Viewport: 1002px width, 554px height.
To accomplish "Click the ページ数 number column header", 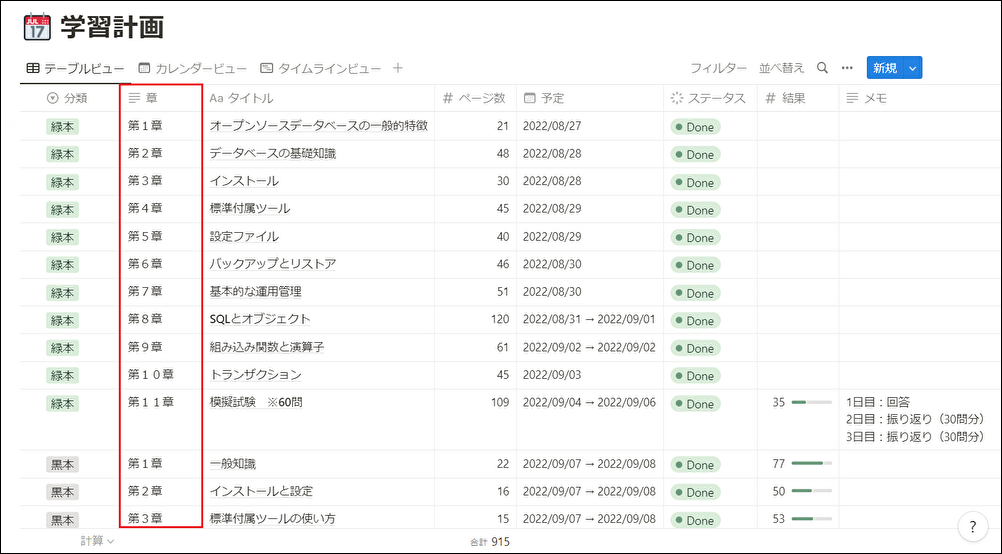I will pos(475,98).
